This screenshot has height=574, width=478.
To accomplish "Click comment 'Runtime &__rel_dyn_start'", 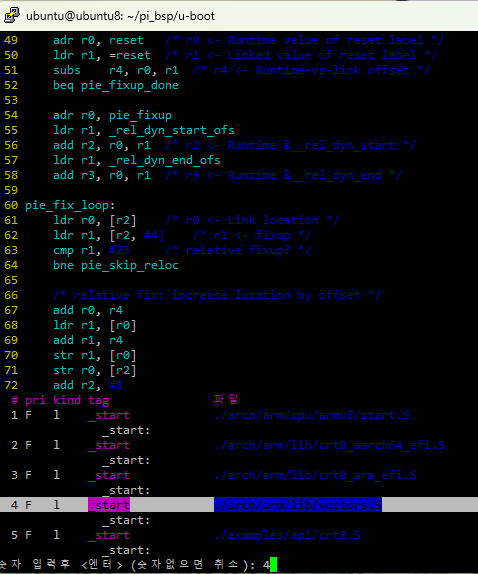I will [311, 145].
